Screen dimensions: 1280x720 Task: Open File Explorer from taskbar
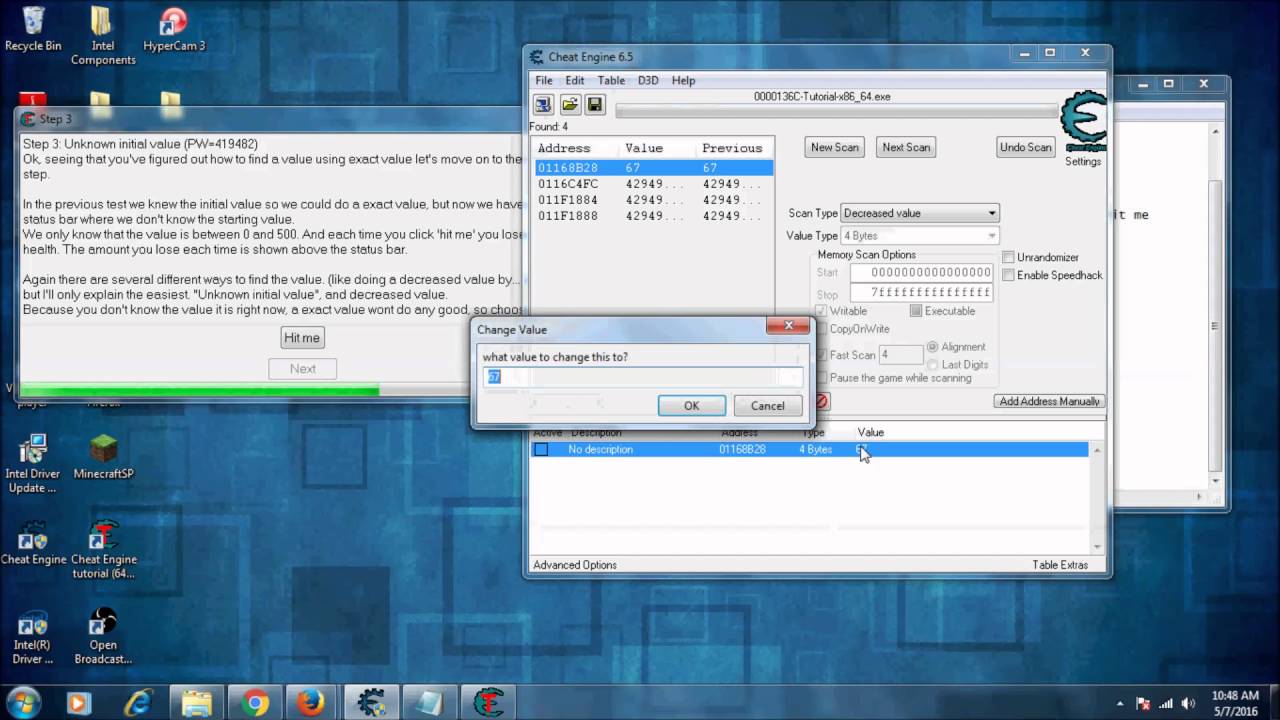pyautogui.click(x=196, y=703)
